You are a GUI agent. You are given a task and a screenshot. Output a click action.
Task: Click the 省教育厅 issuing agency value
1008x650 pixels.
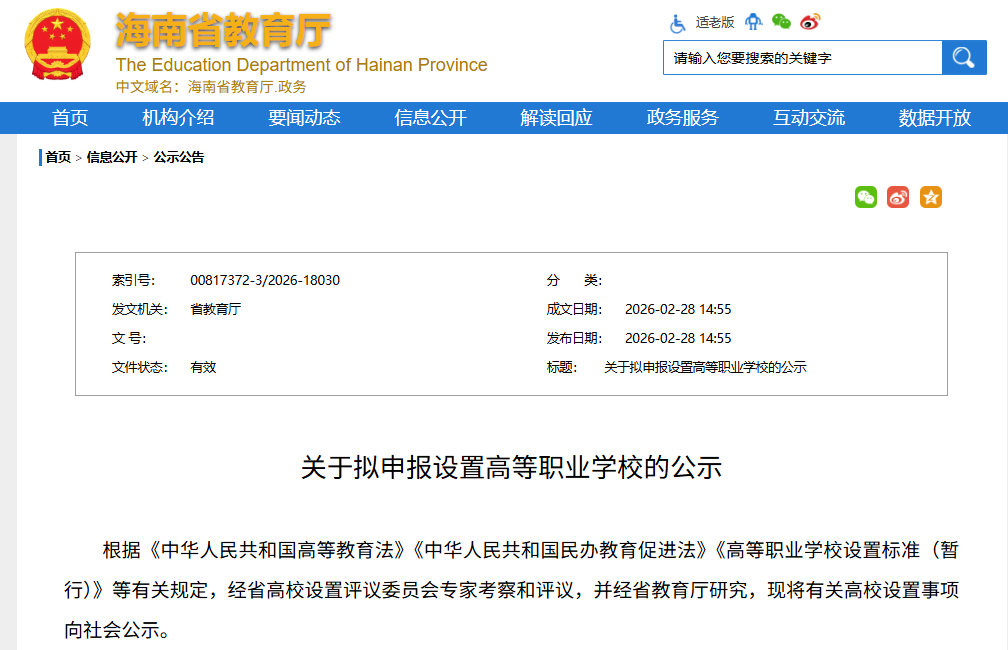click(215, 309)
